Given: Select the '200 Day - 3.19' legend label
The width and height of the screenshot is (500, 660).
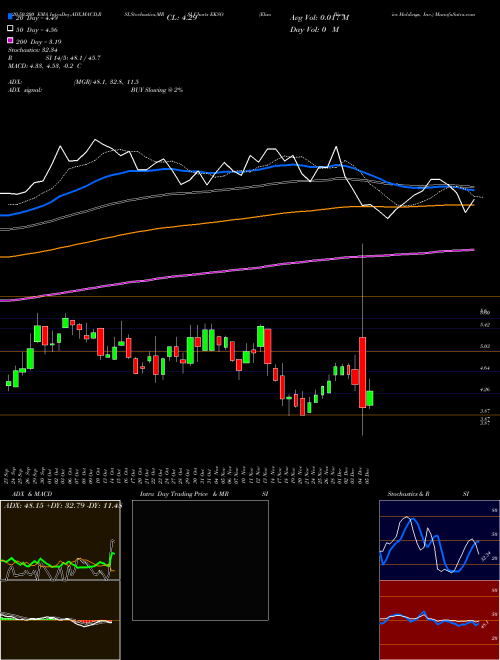Looking at the screenshot, I should [x=39, y=42].
